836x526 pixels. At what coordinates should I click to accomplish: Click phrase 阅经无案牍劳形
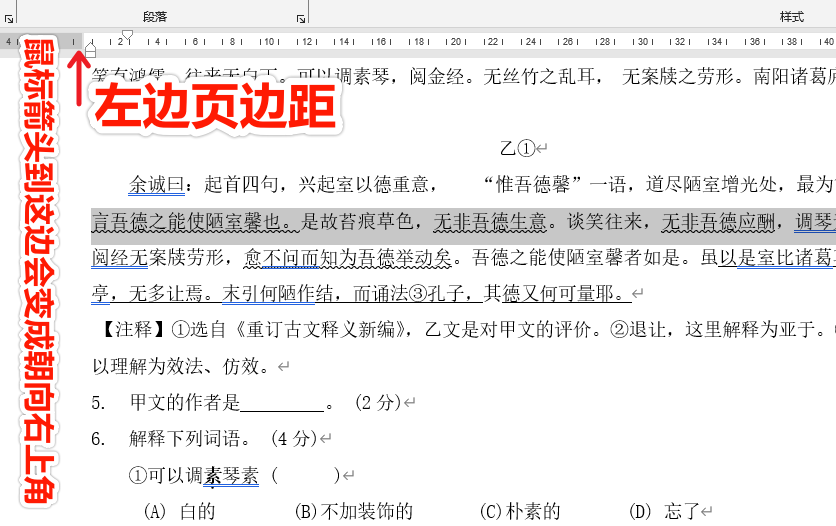click(157, 257)
